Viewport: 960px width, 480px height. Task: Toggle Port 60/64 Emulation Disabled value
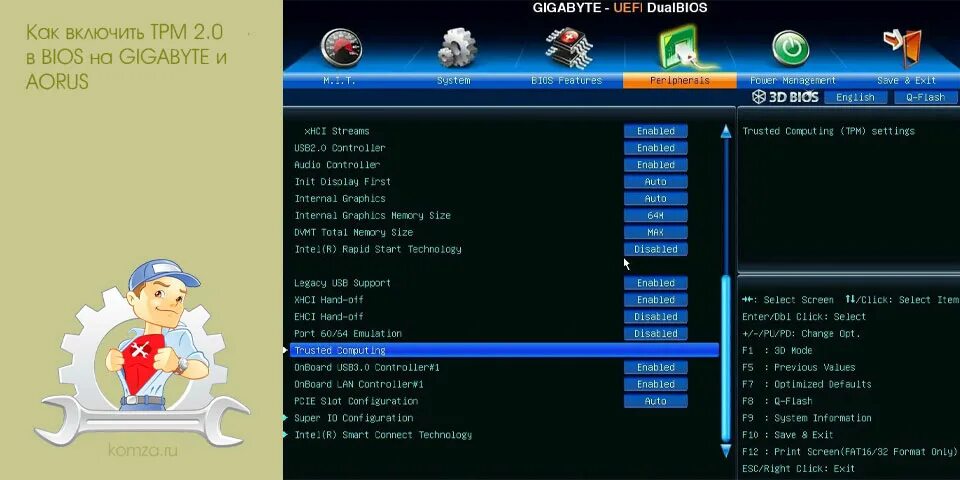click(x=656, y=334)
